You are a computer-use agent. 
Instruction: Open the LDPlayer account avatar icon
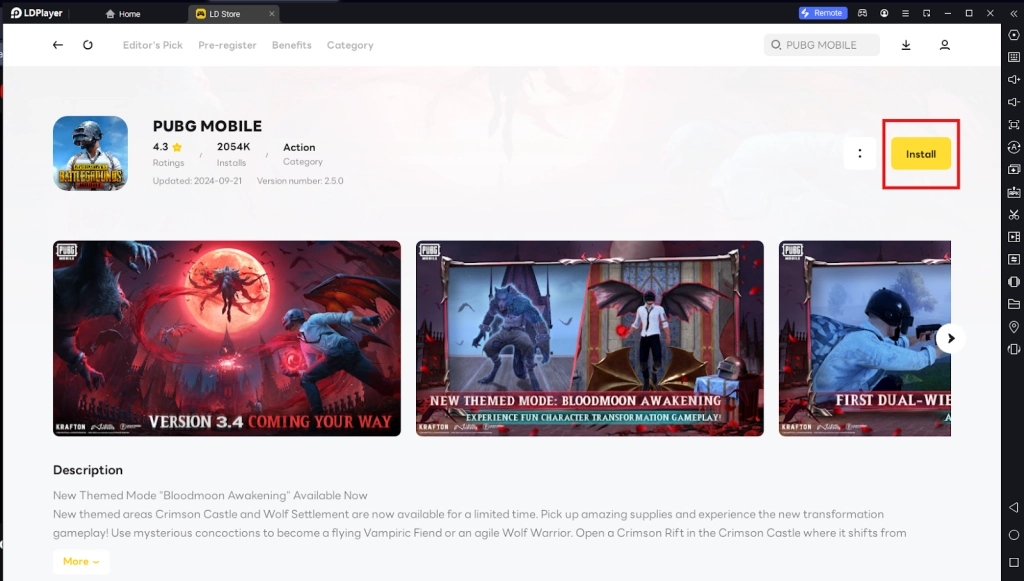coord(884,13)
